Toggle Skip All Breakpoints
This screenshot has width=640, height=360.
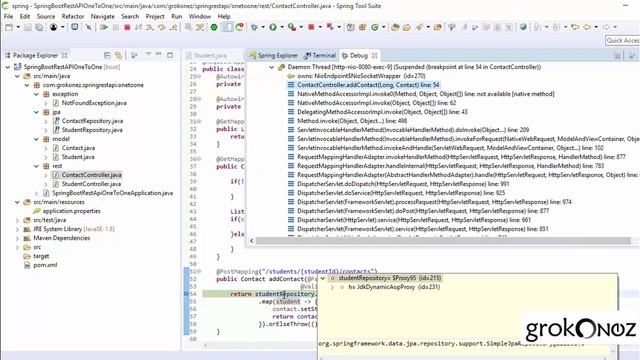(89, 27)
